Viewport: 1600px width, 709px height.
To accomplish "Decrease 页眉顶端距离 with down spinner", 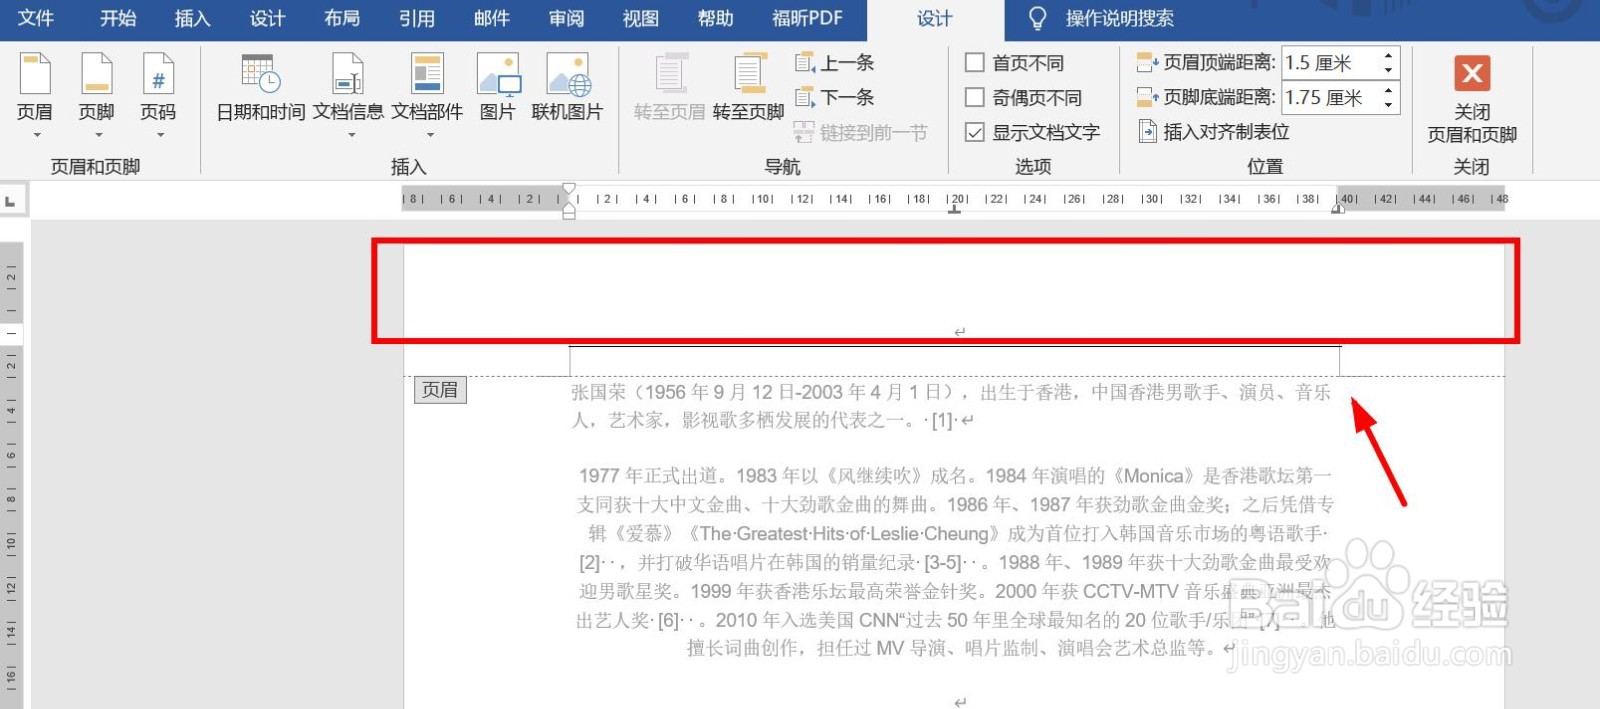I will point(1388,70).
